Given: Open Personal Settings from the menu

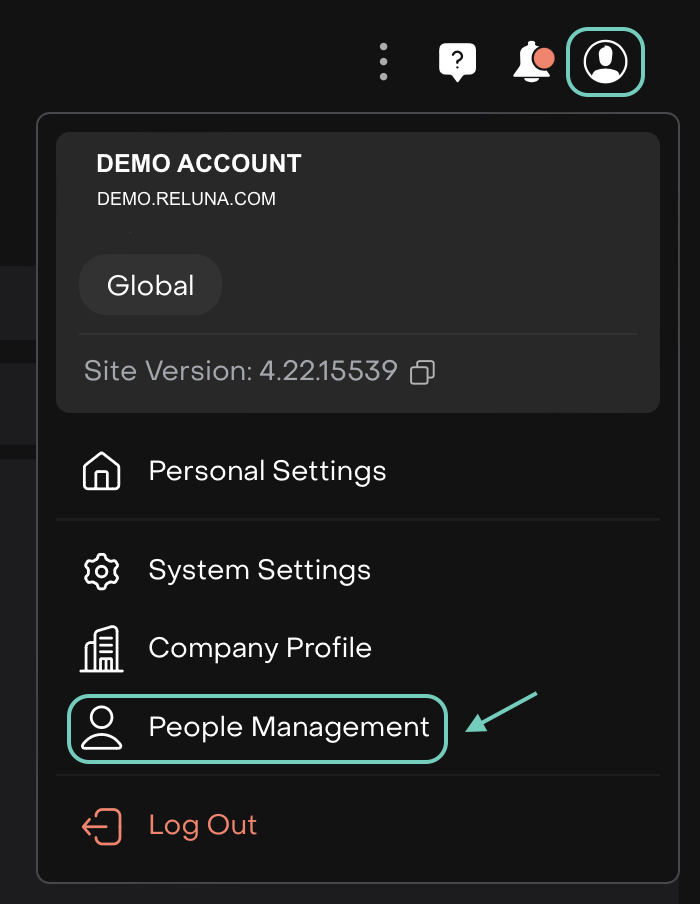Looking at the screenshot, I should click(x=267, y=471).
